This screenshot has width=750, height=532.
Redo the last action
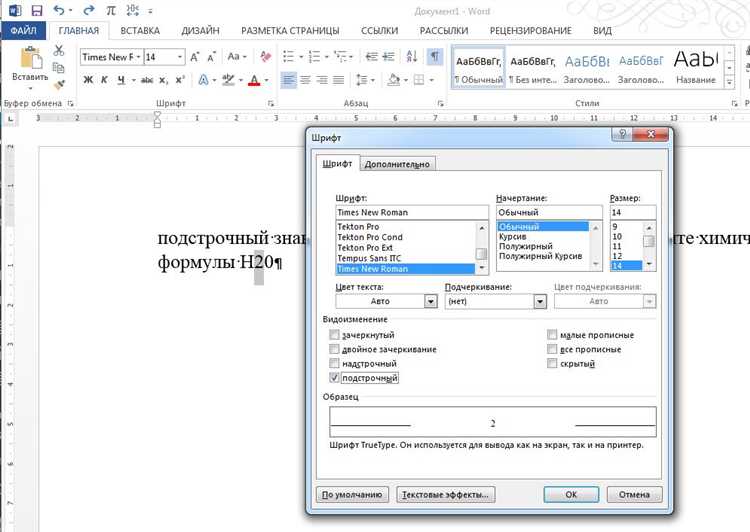[88, 10]
